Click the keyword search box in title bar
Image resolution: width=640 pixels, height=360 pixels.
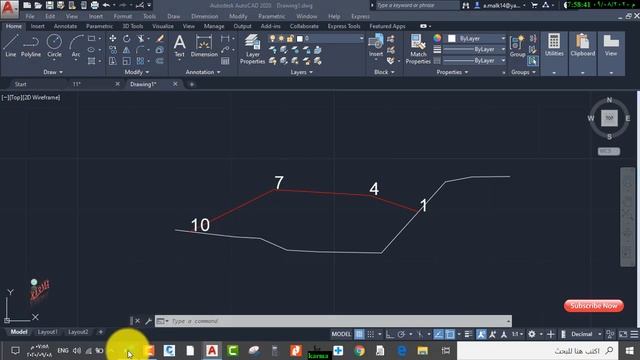(416, 5)
